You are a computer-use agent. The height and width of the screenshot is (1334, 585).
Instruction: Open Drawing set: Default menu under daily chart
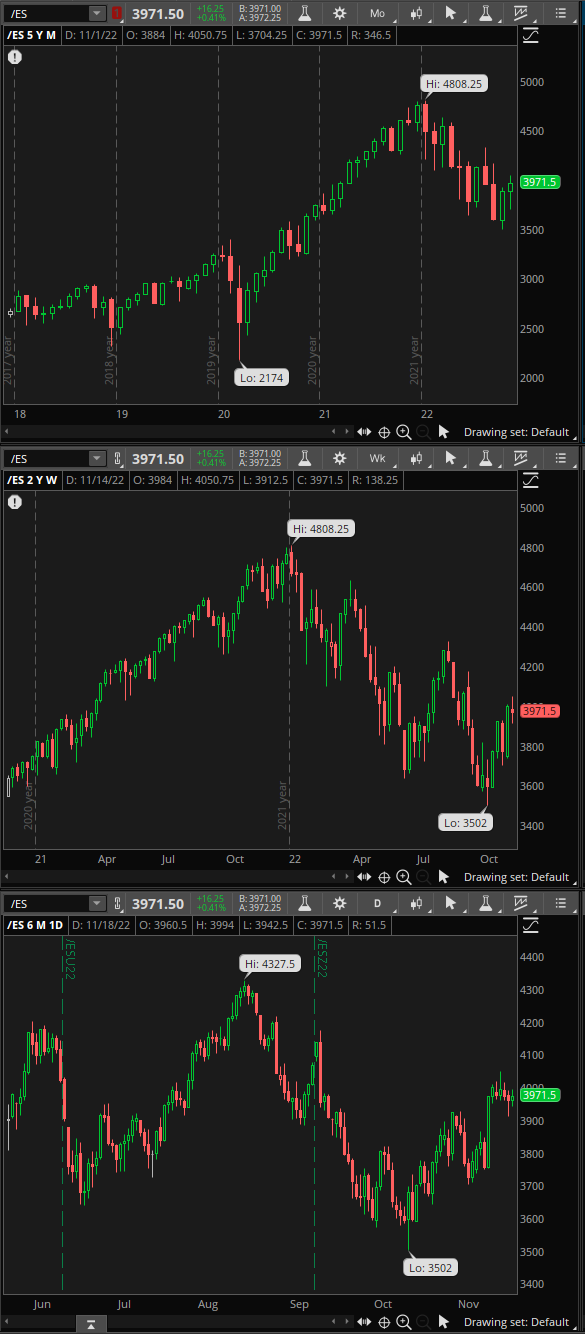tap(516, 1322)
